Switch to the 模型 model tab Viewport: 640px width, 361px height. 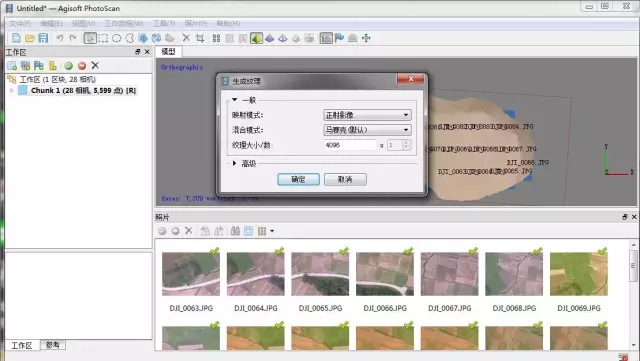coord(168,51)
